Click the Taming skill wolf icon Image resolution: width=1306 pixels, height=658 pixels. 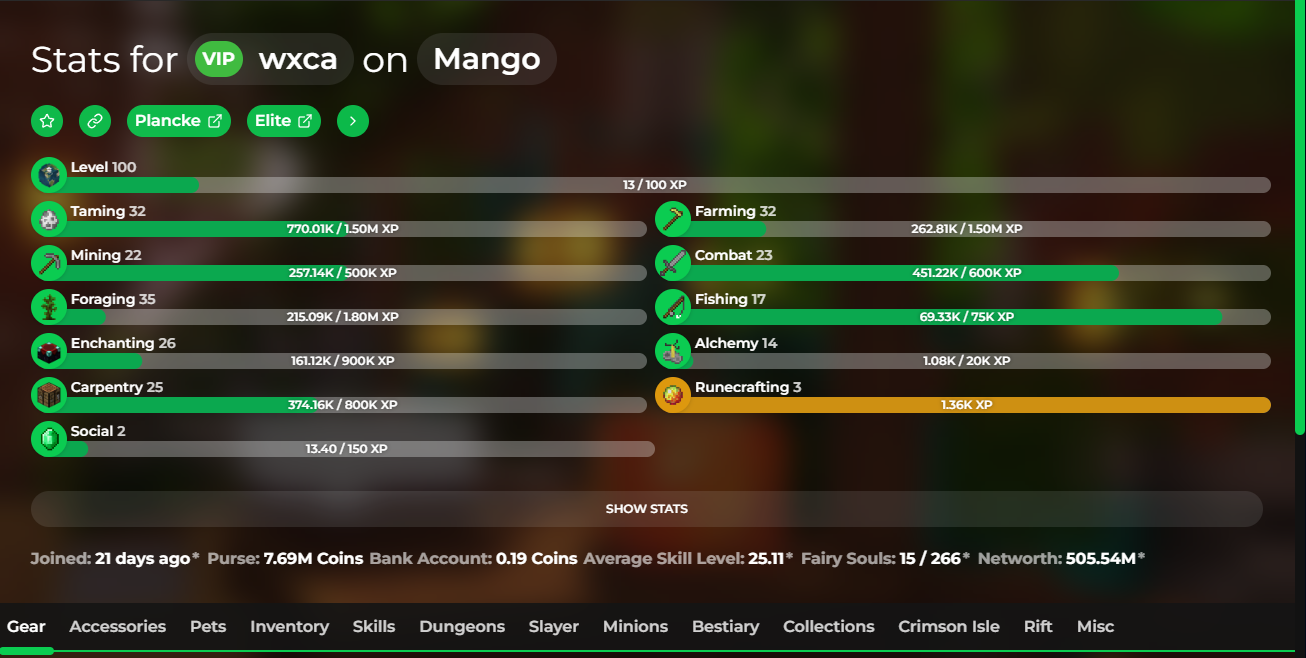[48, 219]
